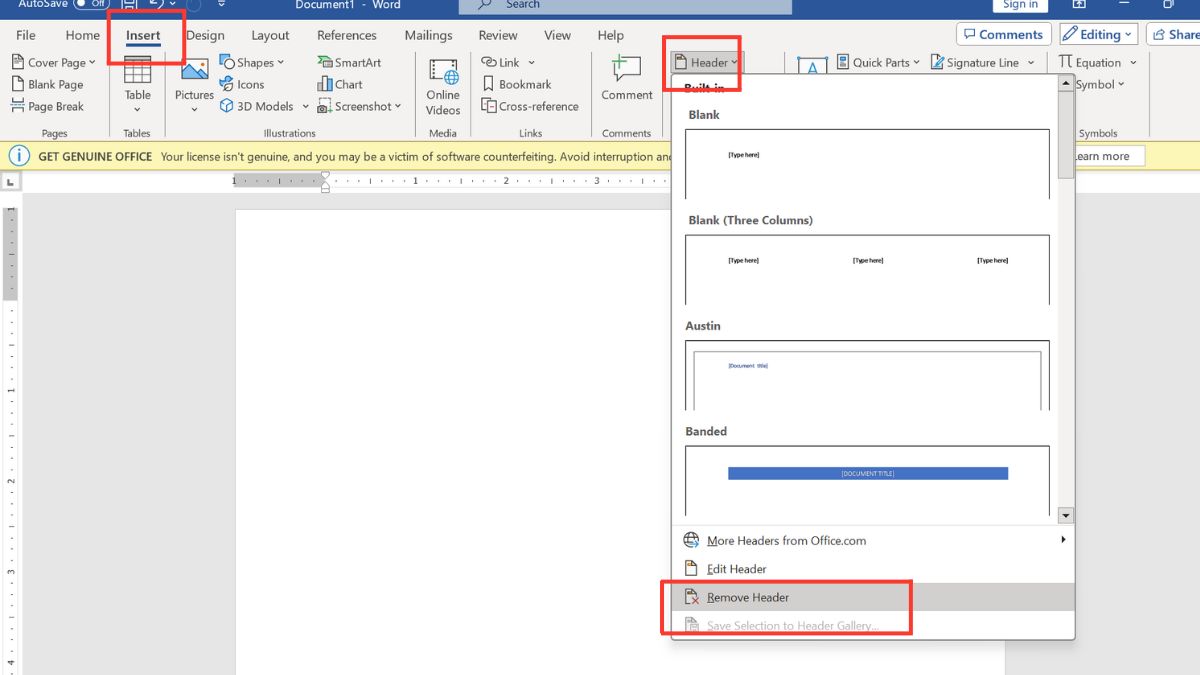The height and width of the screenshot is (675, 1200).
Task: Open the Editing mode dropdown
Action: click(1099, 34)
